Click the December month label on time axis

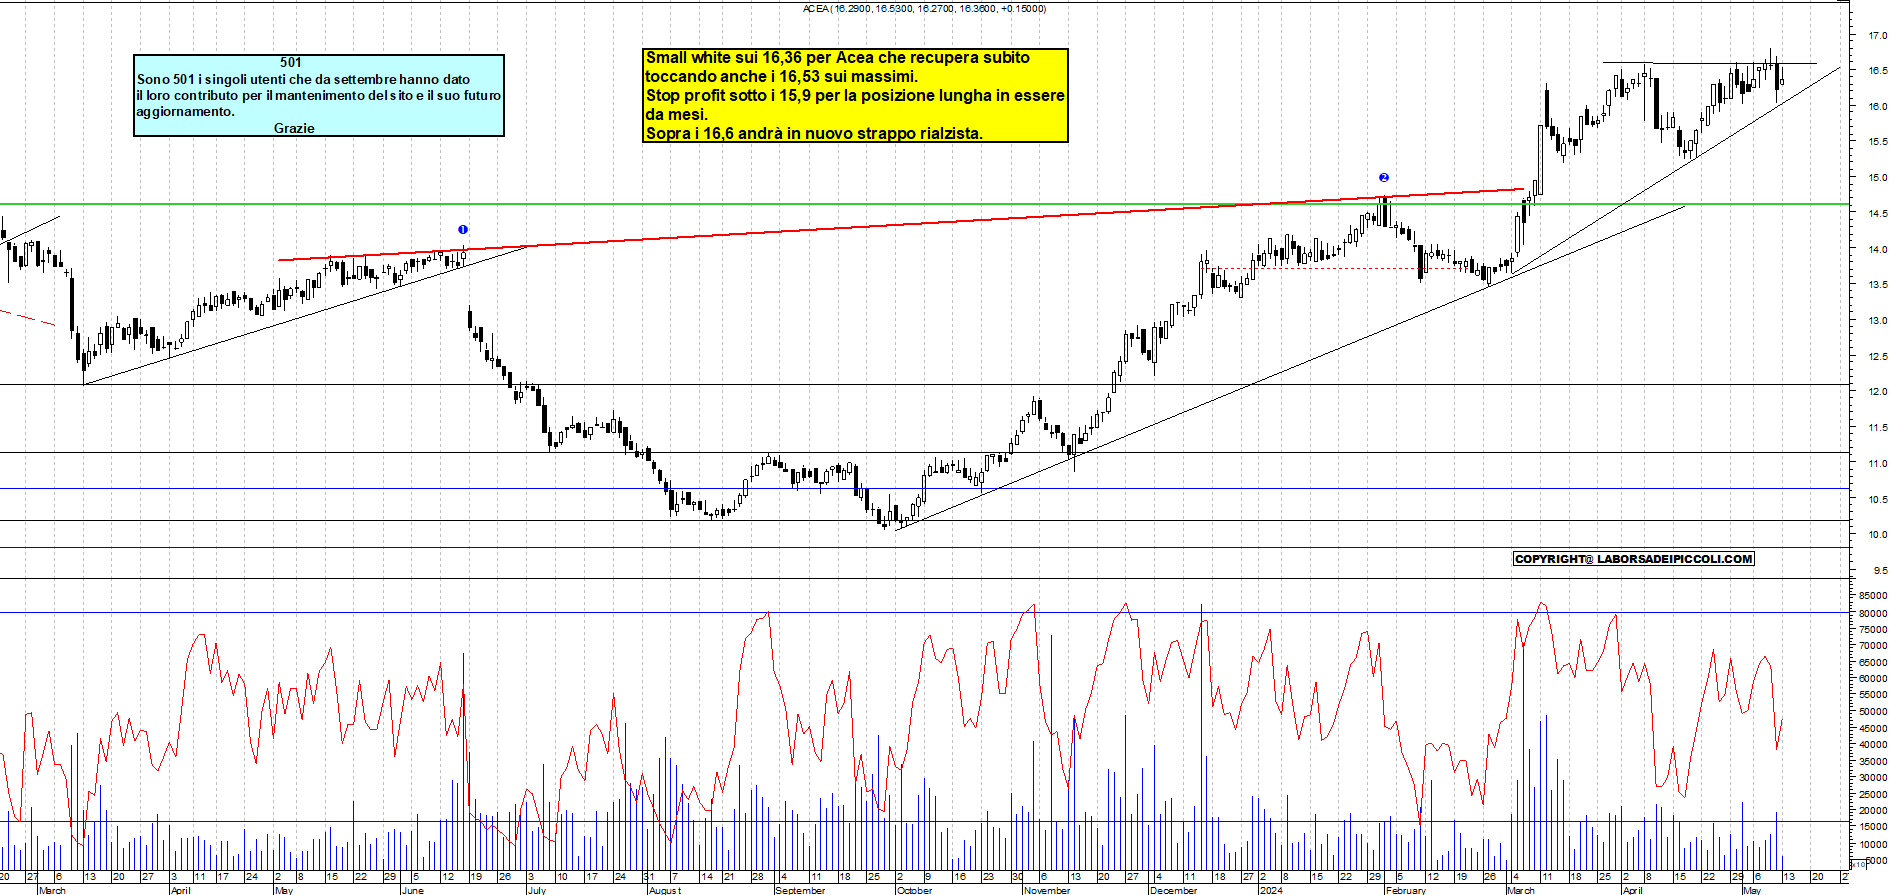(x=1174, y=890)
